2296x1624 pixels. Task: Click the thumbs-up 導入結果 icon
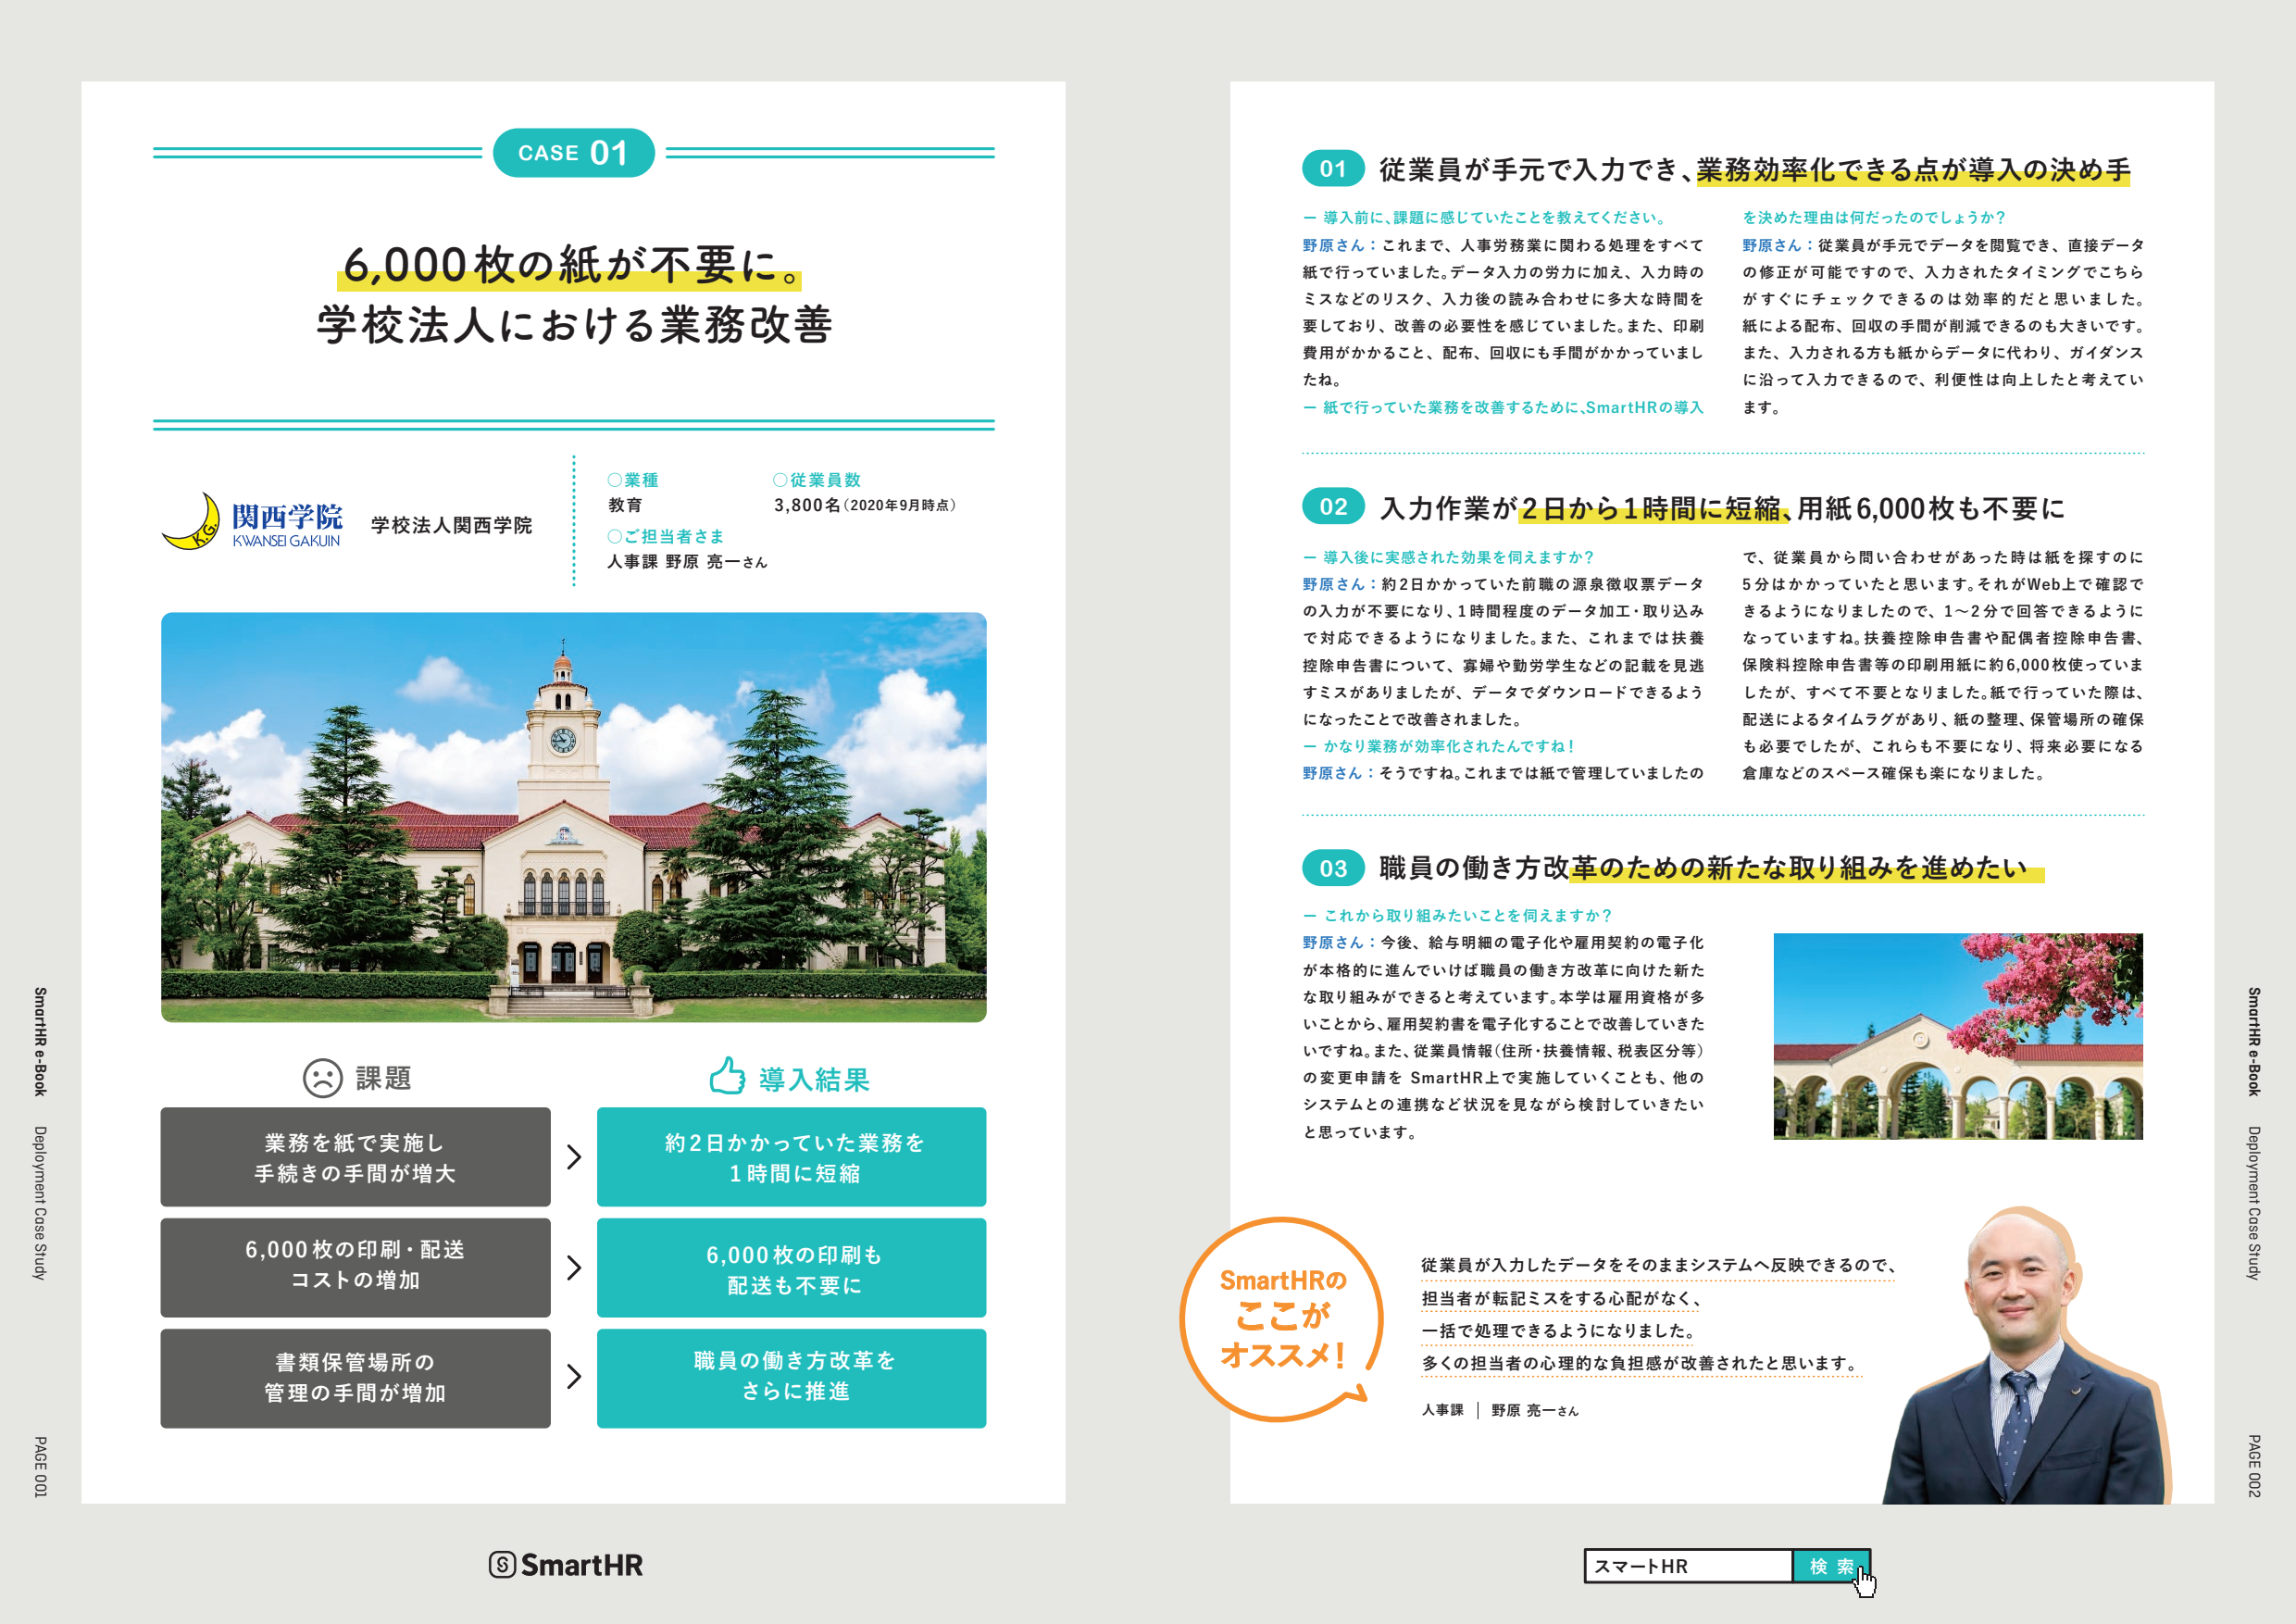[727, 1076]
